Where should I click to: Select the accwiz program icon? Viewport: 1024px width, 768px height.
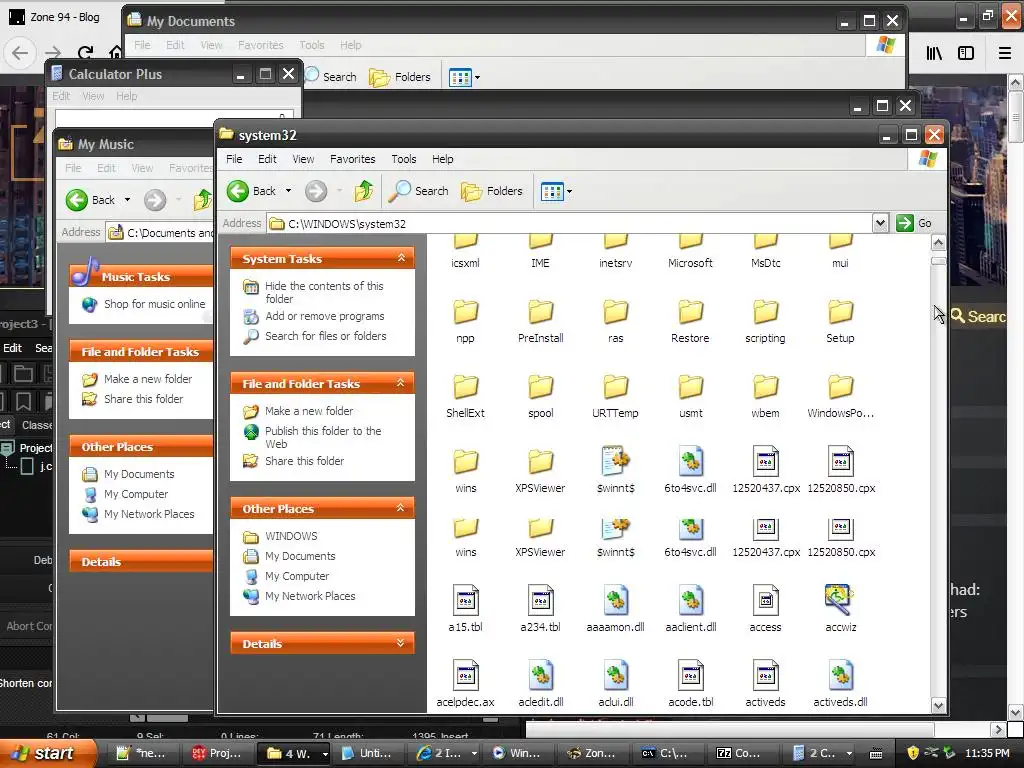840,600
